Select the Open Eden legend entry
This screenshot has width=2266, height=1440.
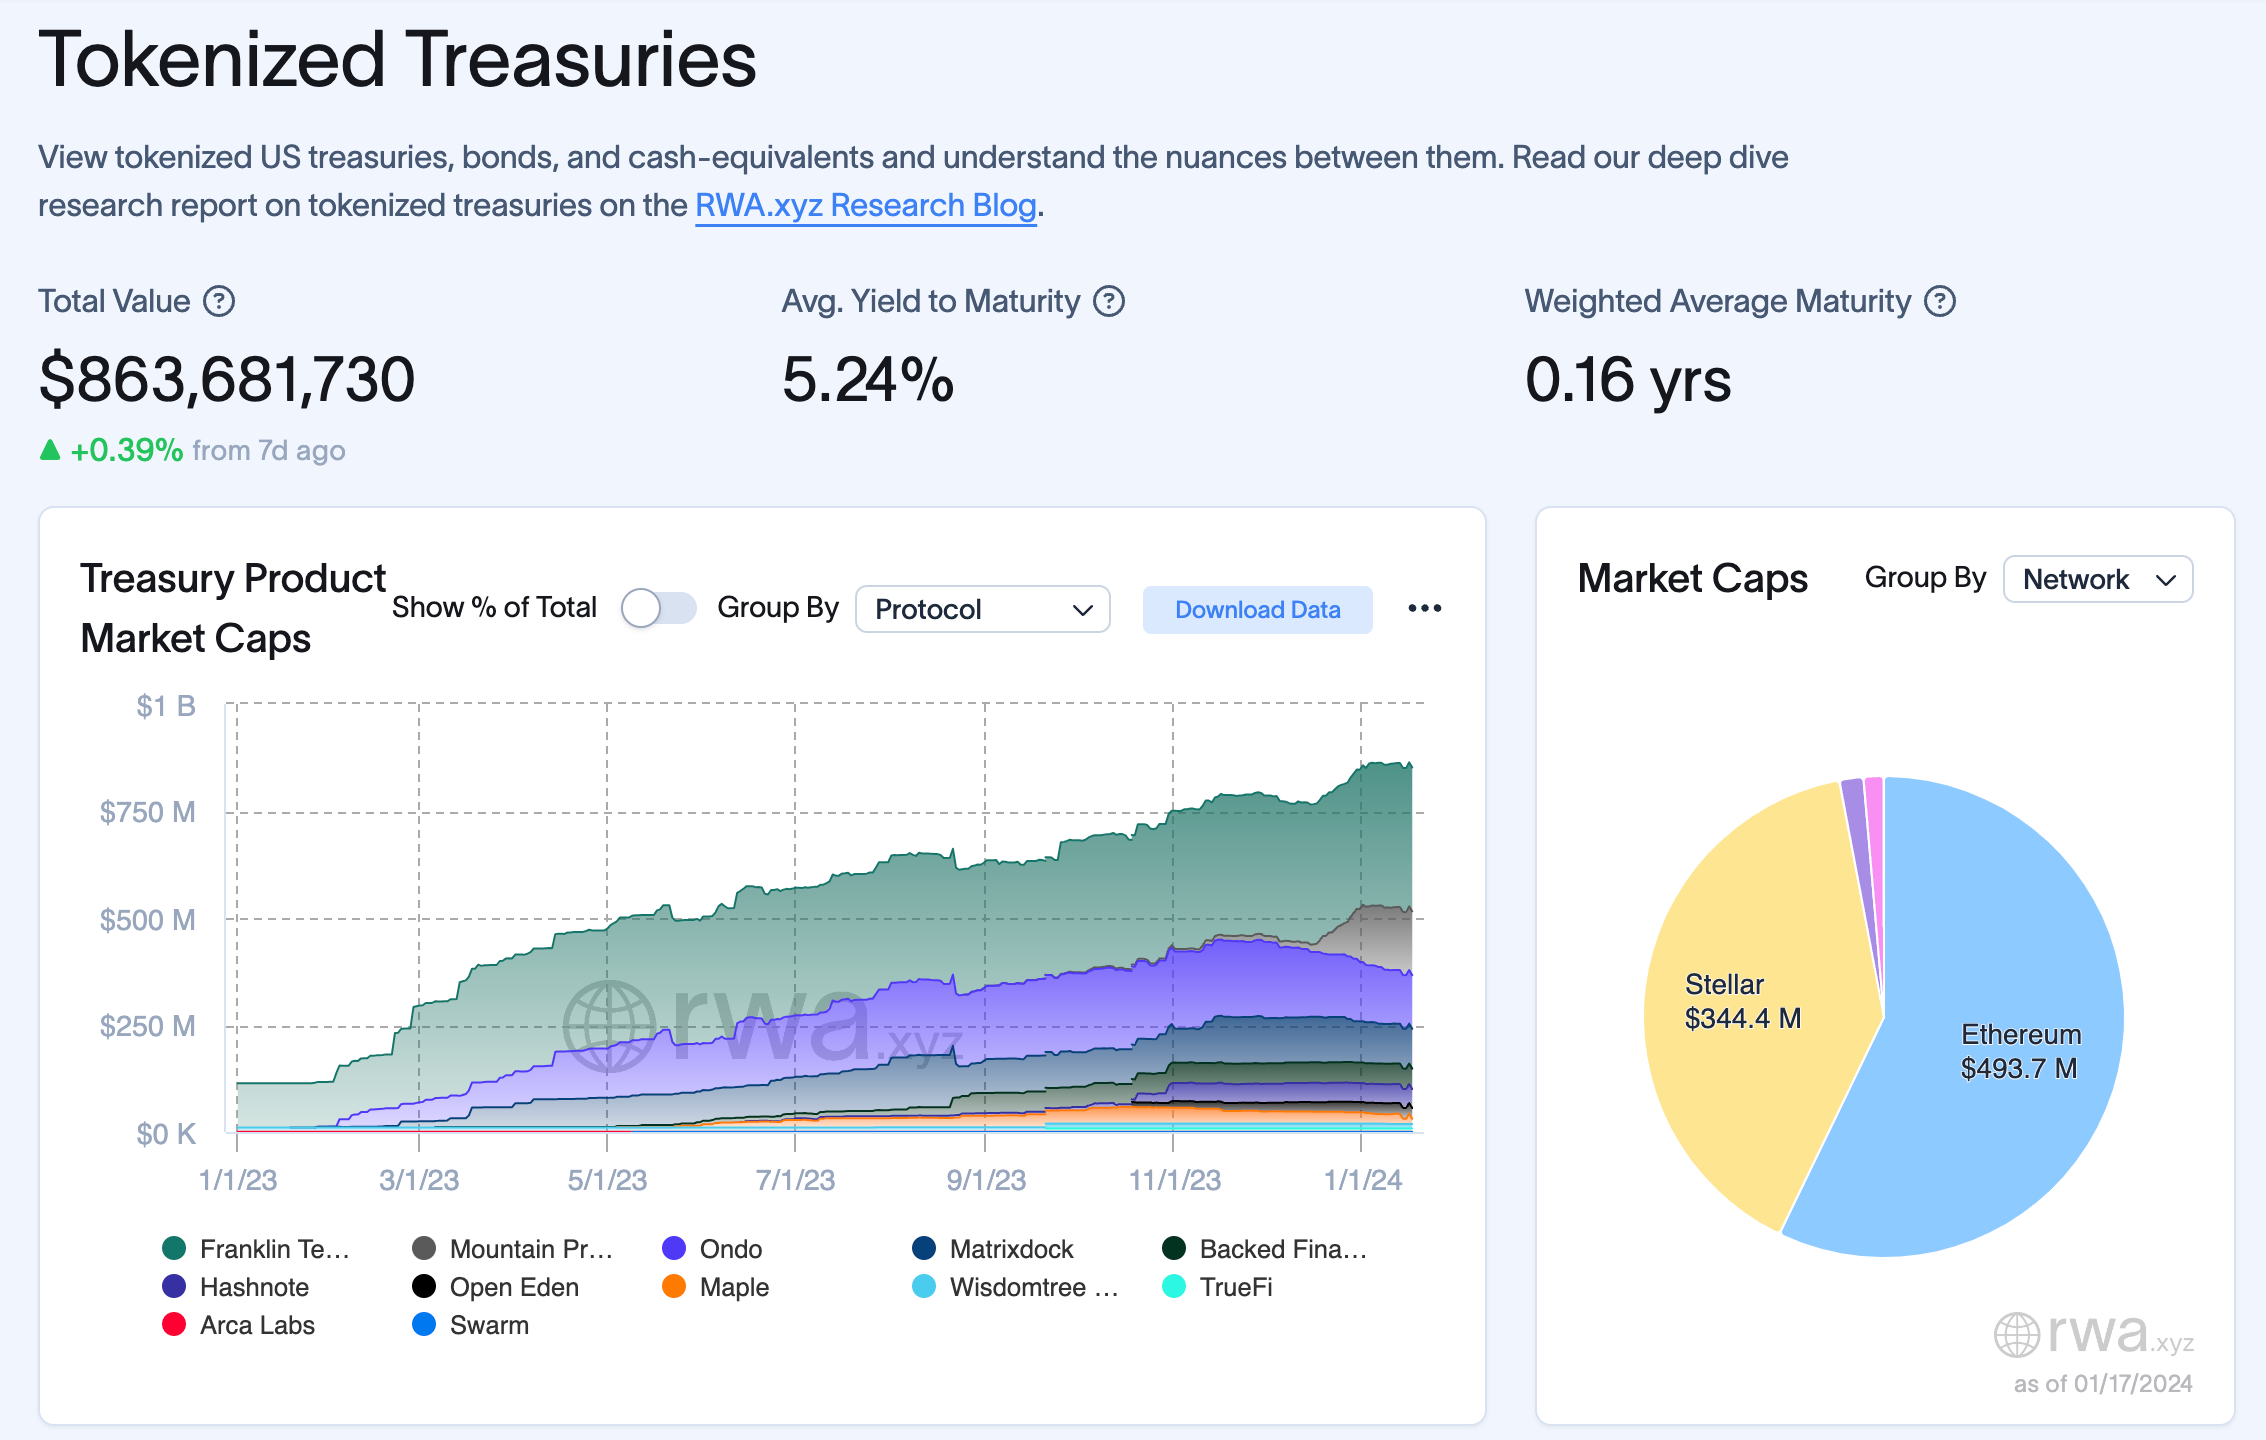513,1286
